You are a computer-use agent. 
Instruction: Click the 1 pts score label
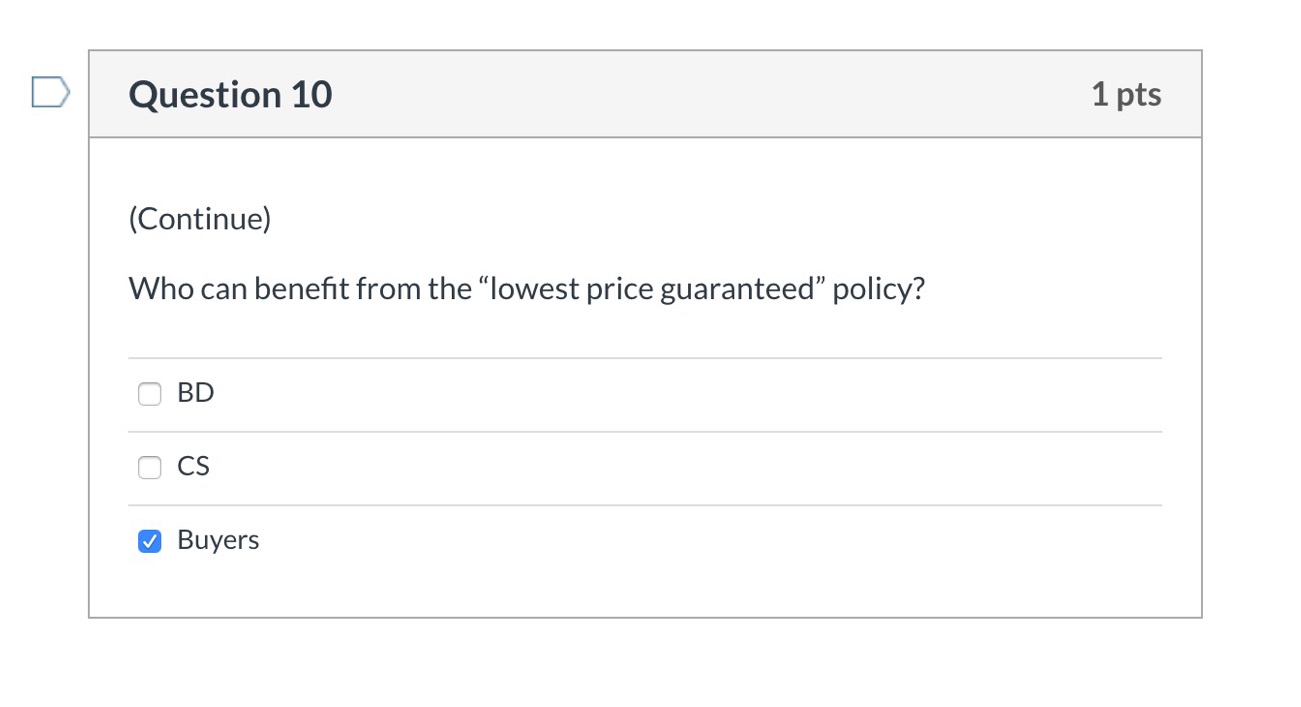tap(1126, 95)
